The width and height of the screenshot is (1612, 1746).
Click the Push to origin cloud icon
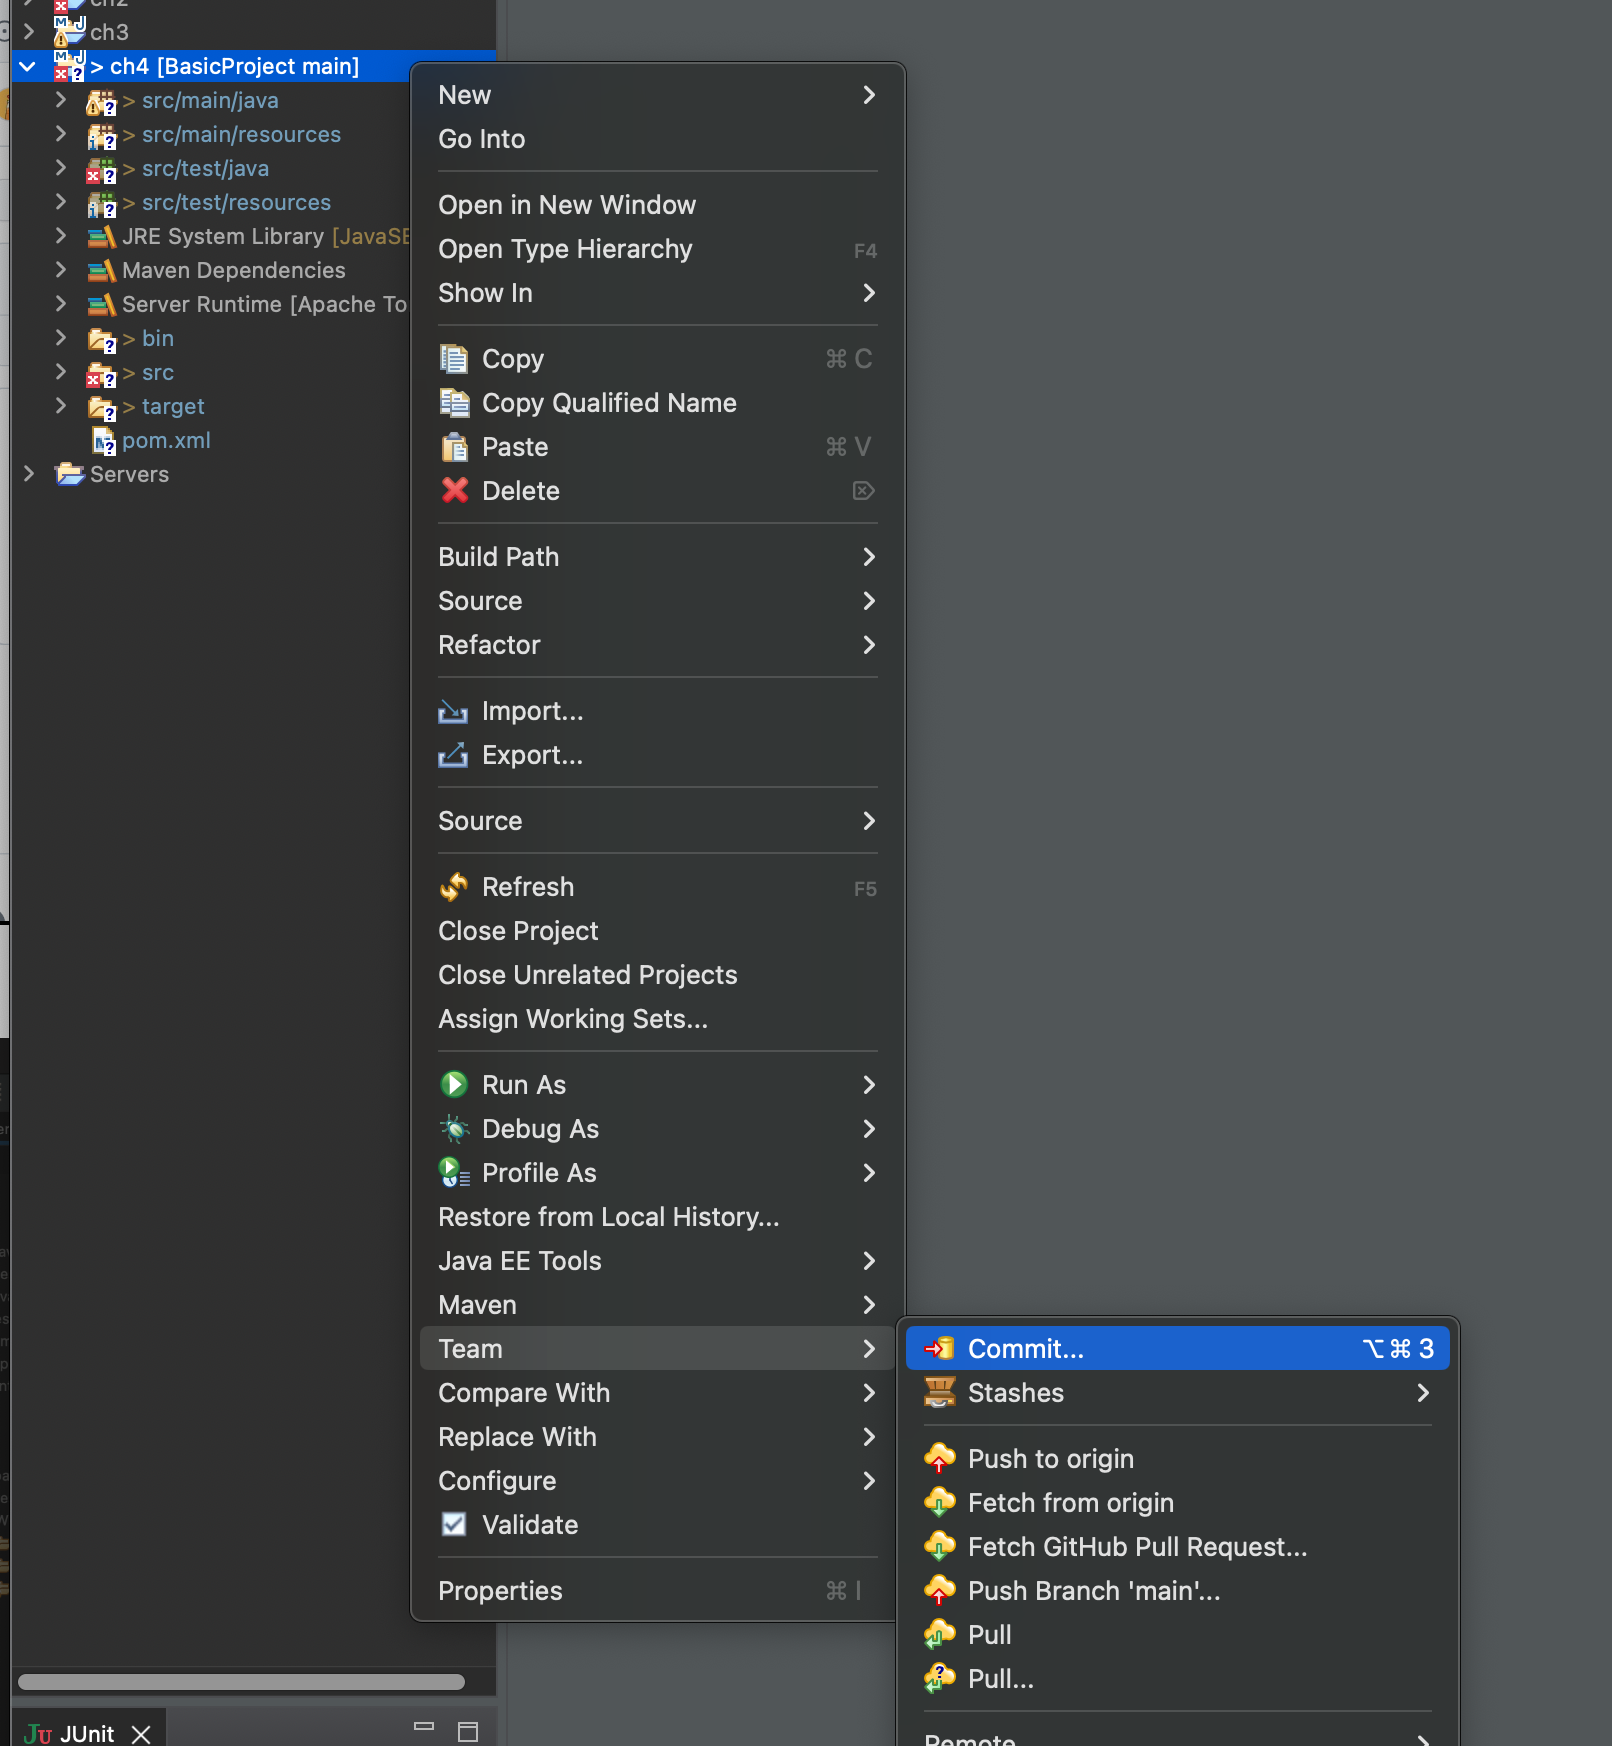point(940,1459)
